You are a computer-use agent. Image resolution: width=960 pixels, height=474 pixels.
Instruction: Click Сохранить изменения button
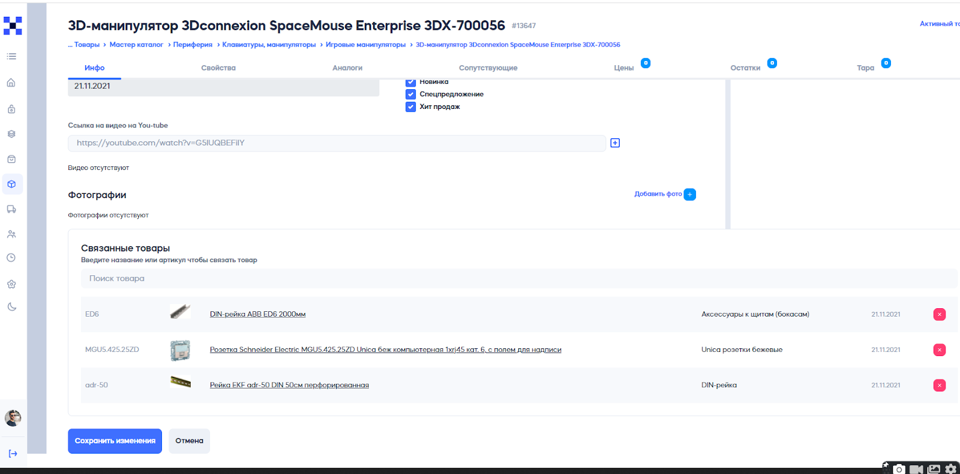point(114,441)
